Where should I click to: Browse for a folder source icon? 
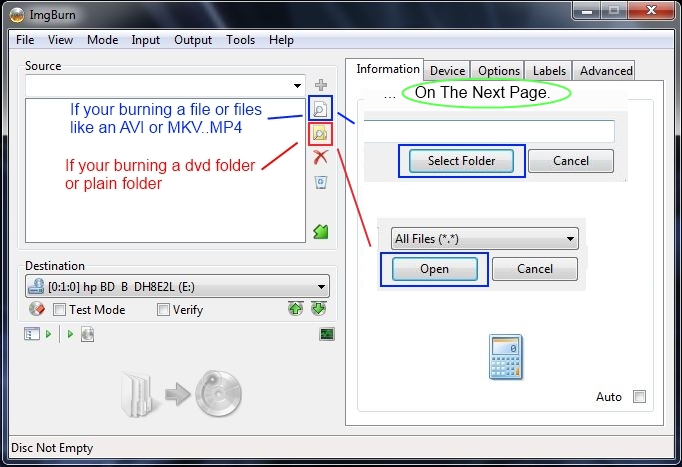coord(321,133)
